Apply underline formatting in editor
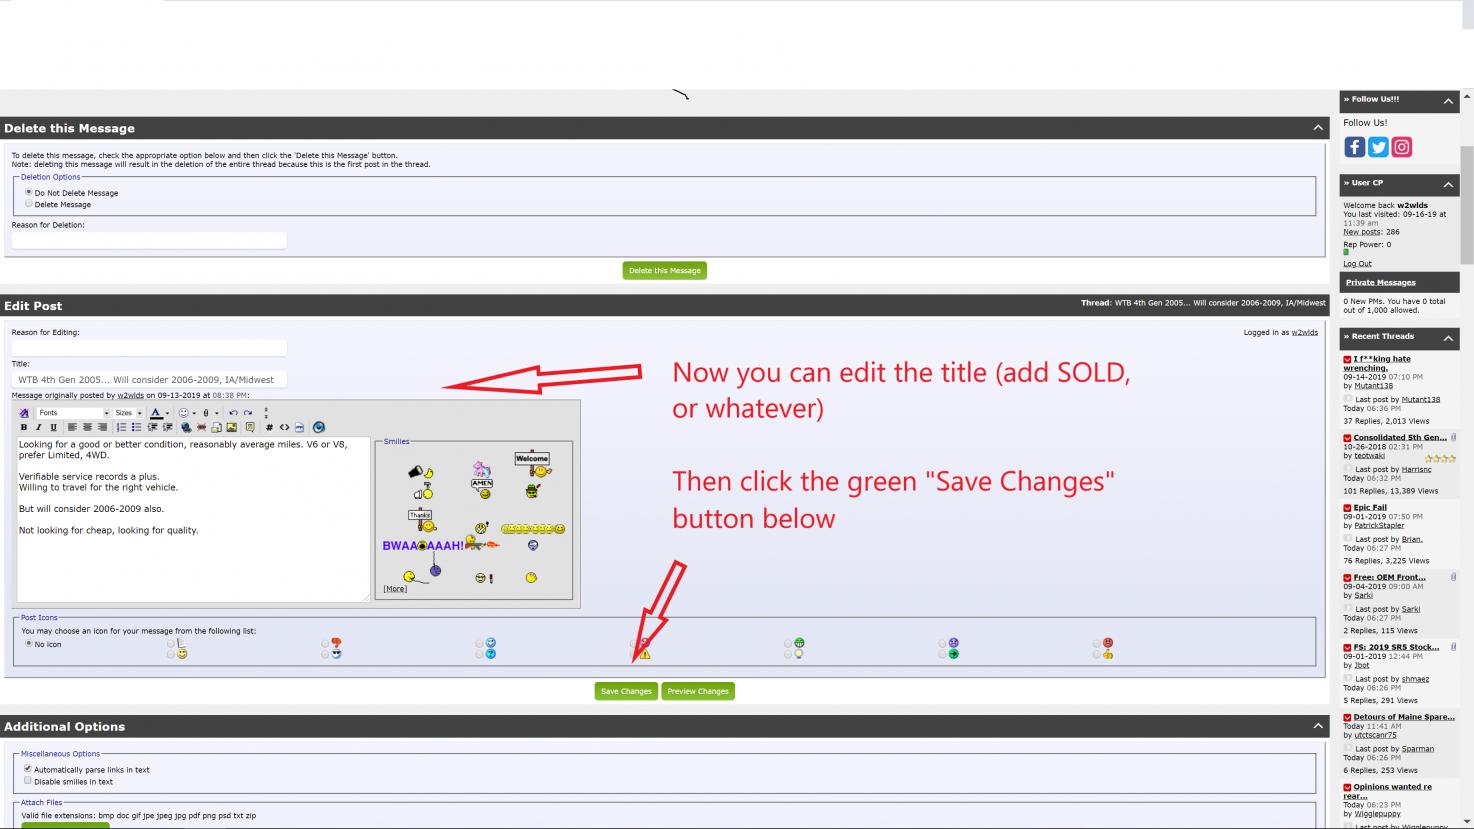Image resolution: width=1474 pixels, height=829 pixels. pyautogui.click(x=53, y=427)
